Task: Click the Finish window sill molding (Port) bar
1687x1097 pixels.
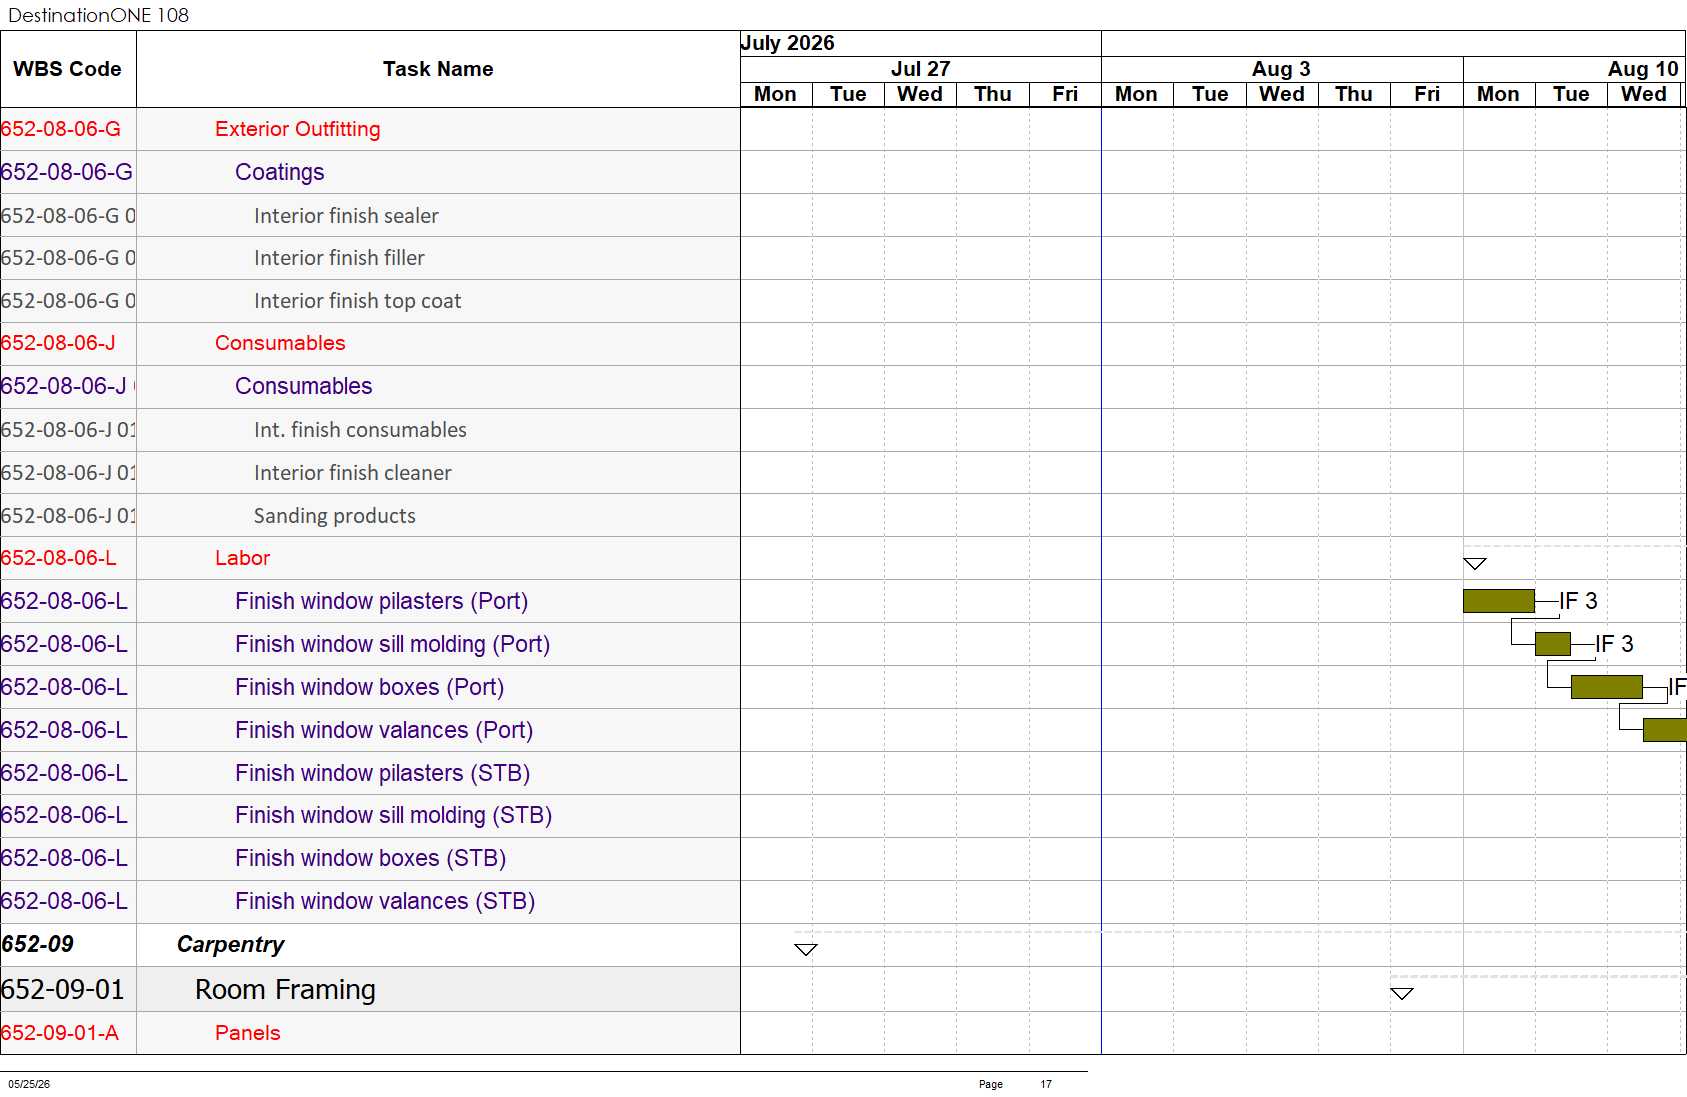Action: [x=1553, y=644]
